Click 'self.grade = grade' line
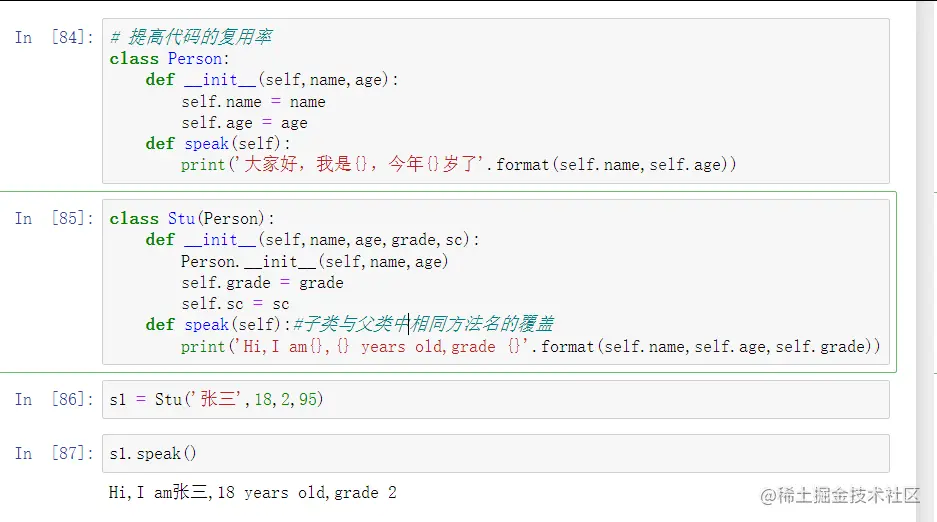 (262, 283)
